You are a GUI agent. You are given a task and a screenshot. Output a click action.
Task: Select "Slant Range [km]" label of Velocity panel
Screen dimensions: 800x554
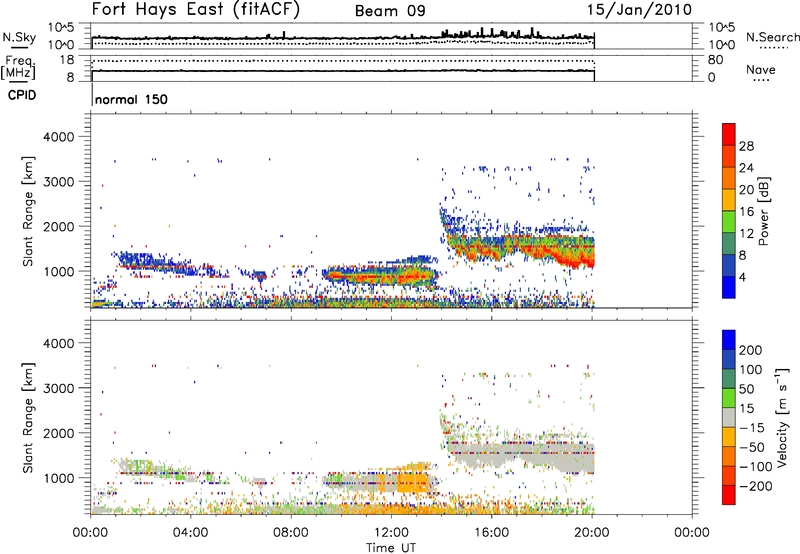tap(28, 418)
